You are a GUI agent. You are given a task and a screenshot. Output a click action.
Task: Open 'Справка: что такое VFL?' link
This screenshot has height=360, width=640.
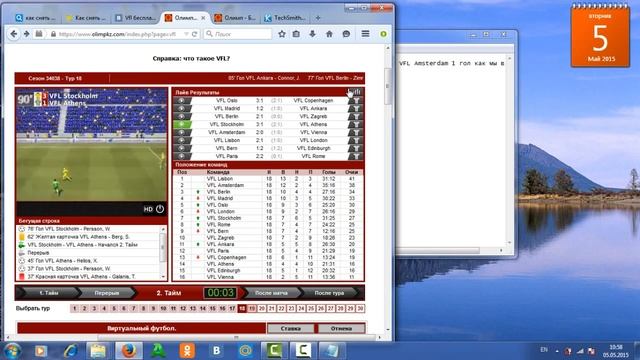click(x=191, y=58)
